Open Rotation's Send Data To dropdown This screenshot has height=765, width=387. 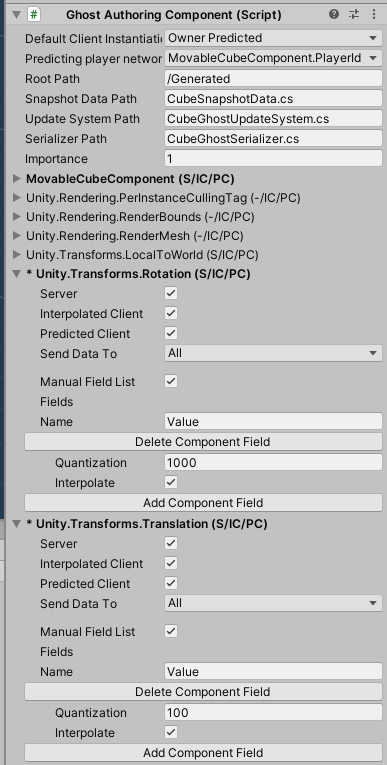coord(273,353)
